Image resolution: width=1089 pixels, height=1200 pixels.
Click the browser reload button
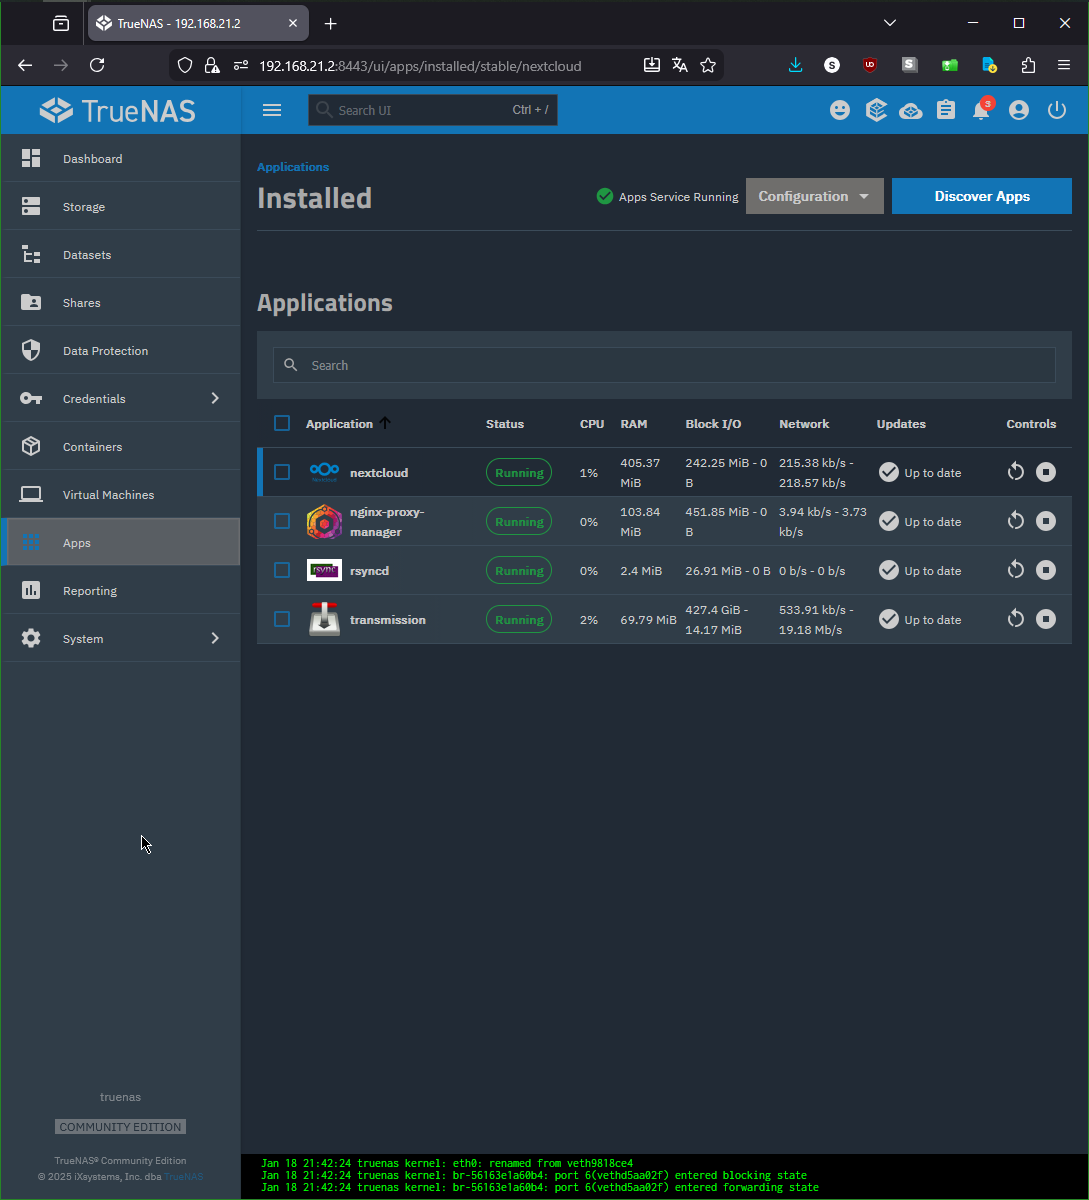(97, 65)
